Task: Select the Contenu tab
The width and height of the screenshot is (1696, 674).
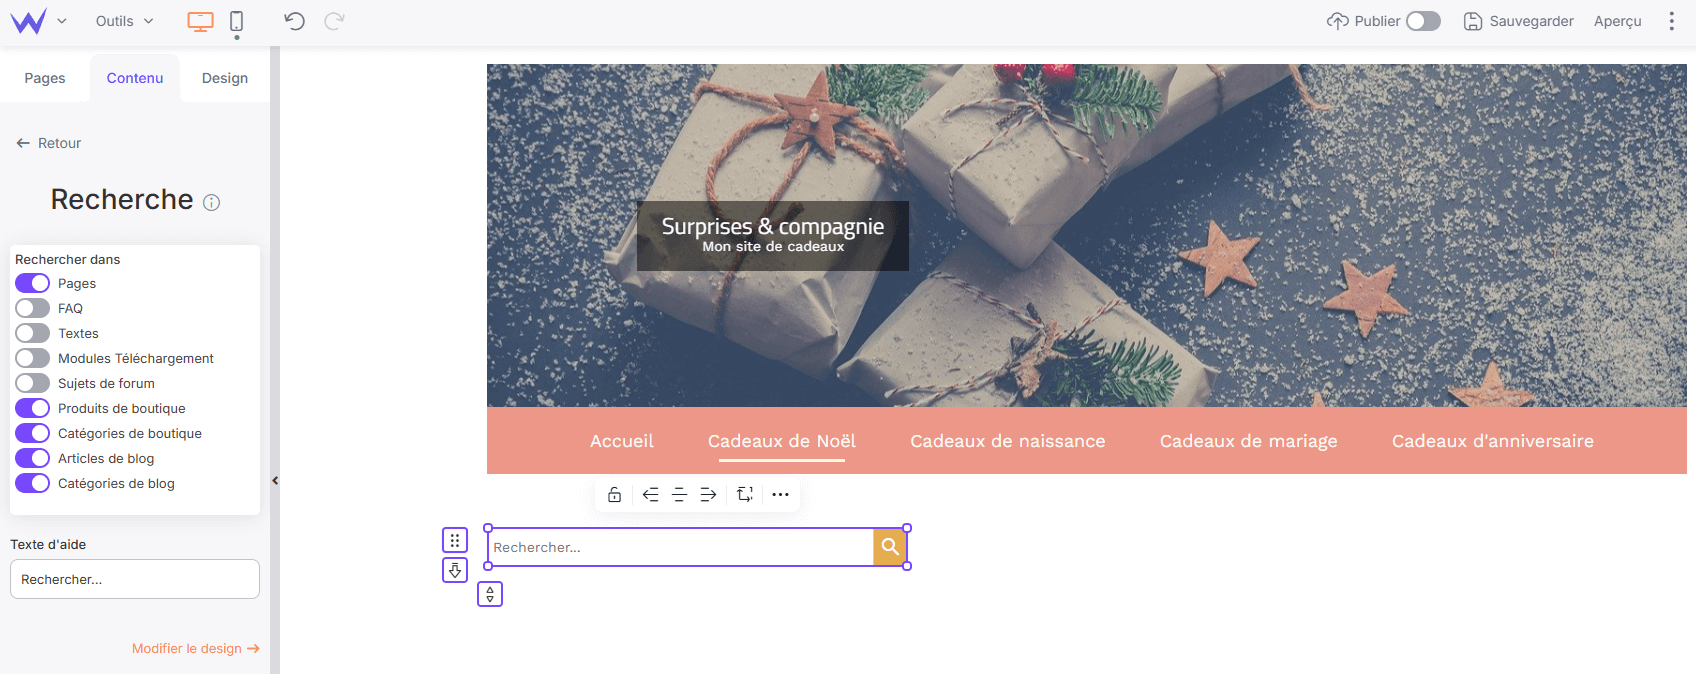Action: coord(135,78)
